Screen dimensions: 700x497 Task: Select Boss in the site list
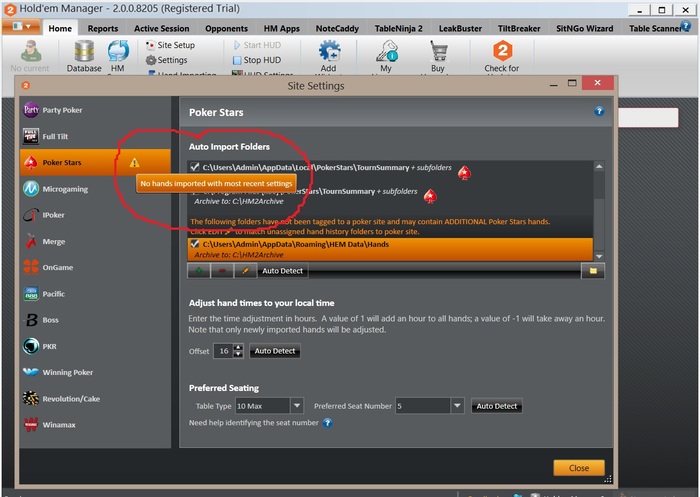point(95,320)
